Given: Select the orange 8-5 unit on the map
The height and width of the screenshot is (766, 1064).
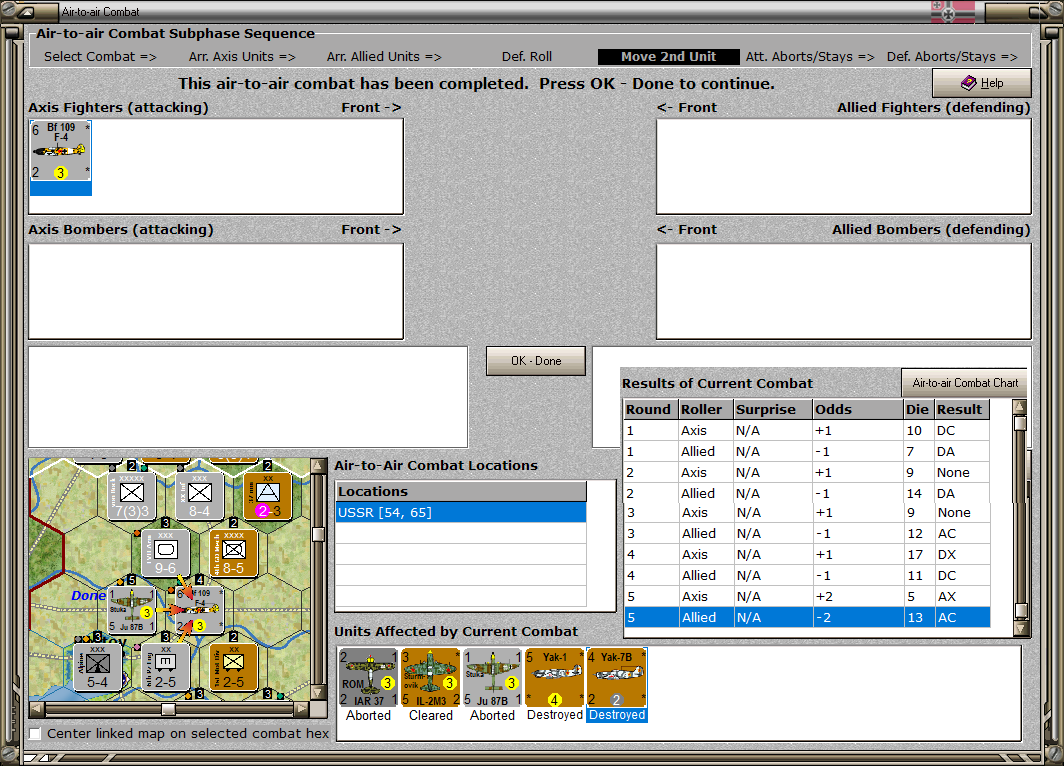Looking at the screenshot, I should [x=233, y=553].
